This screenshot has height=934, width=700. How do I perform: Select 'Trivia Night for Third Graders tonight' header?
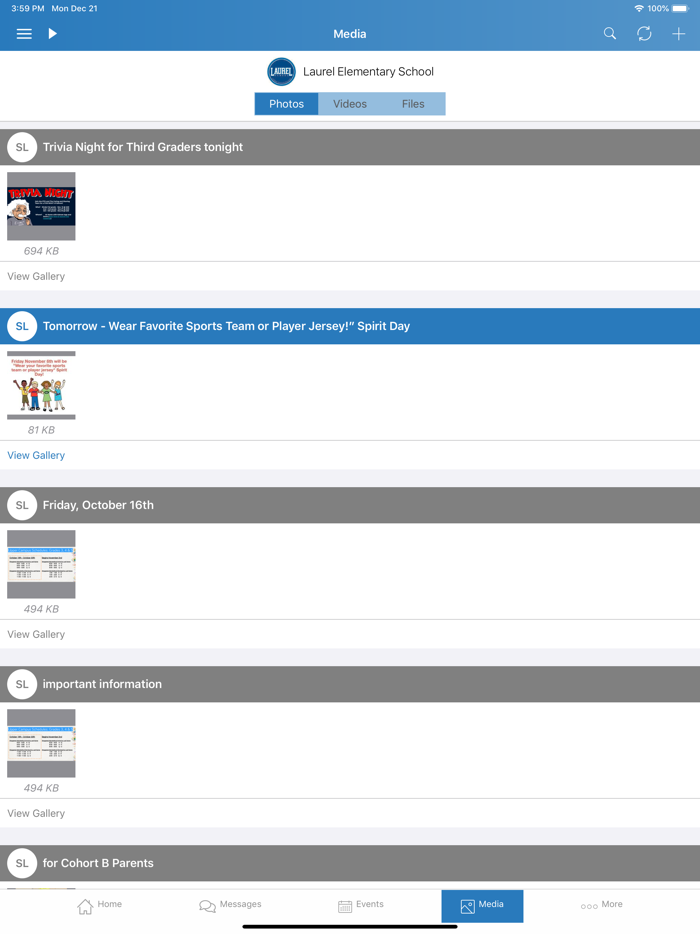[350, 147]
